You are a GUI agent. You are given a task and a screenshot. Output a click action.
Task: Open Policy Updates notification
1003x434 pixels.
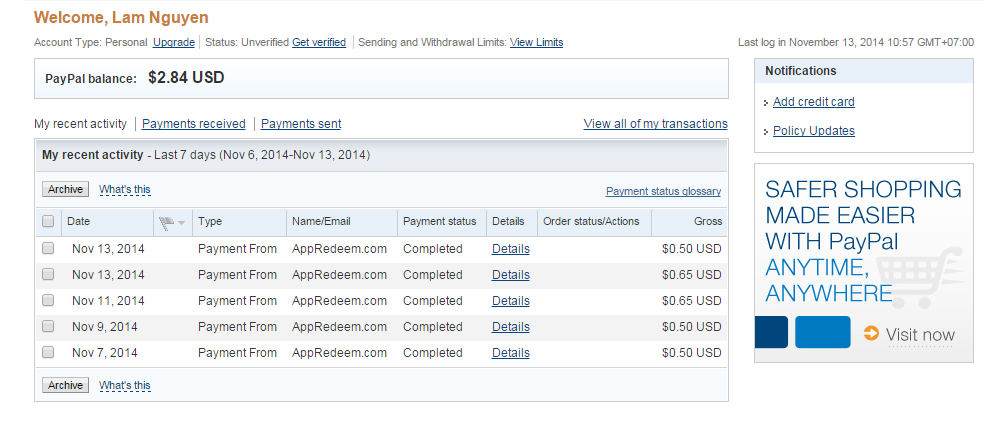(813, 131)
